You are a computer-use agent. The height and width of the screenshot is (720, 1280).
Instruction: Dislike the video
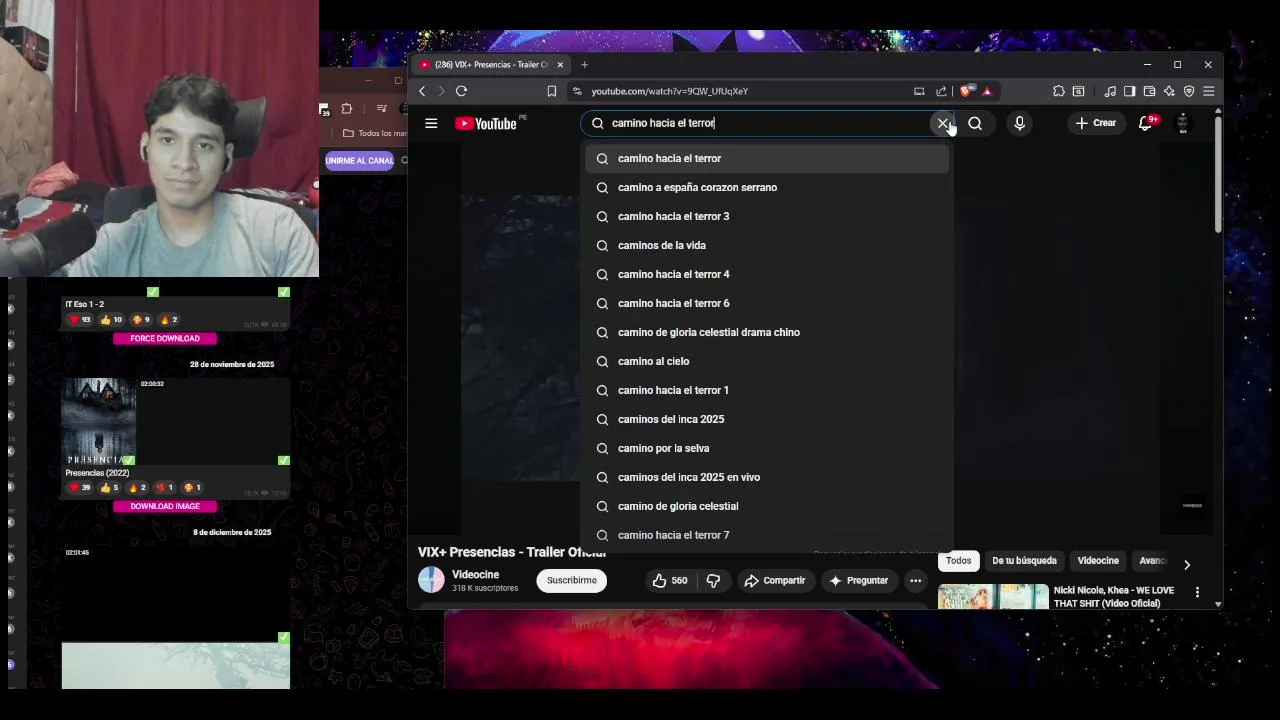pos(713,580)
